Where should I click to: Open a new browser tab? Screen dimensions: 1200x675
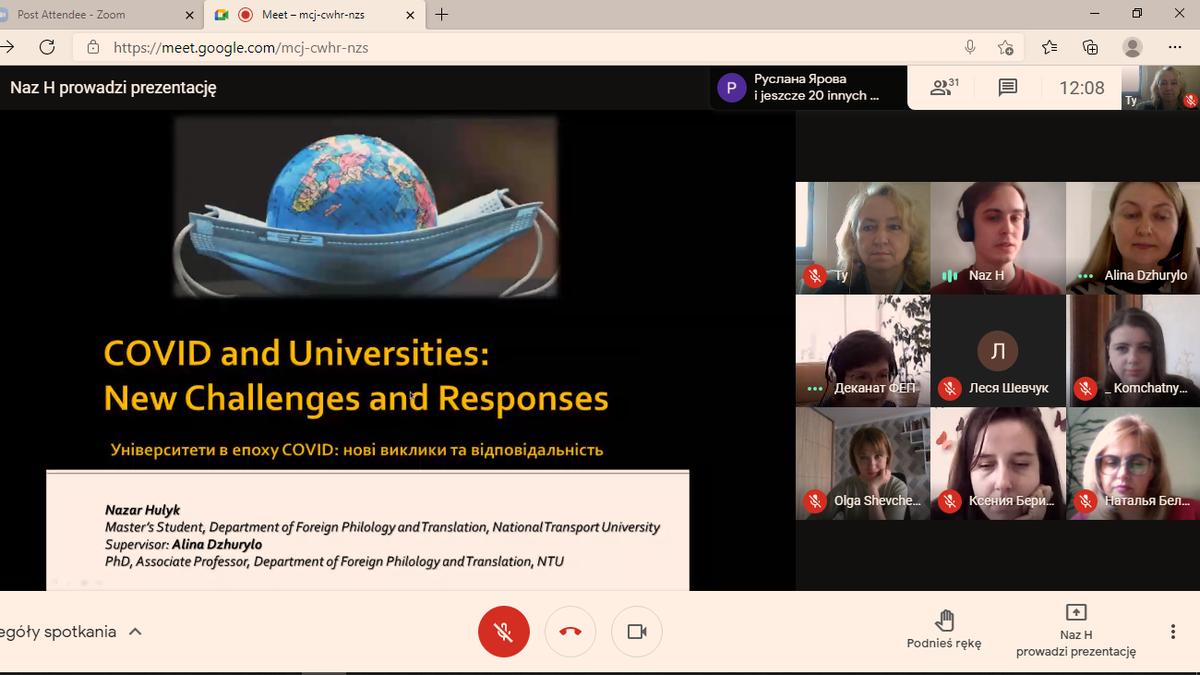[x=442, y=14]
